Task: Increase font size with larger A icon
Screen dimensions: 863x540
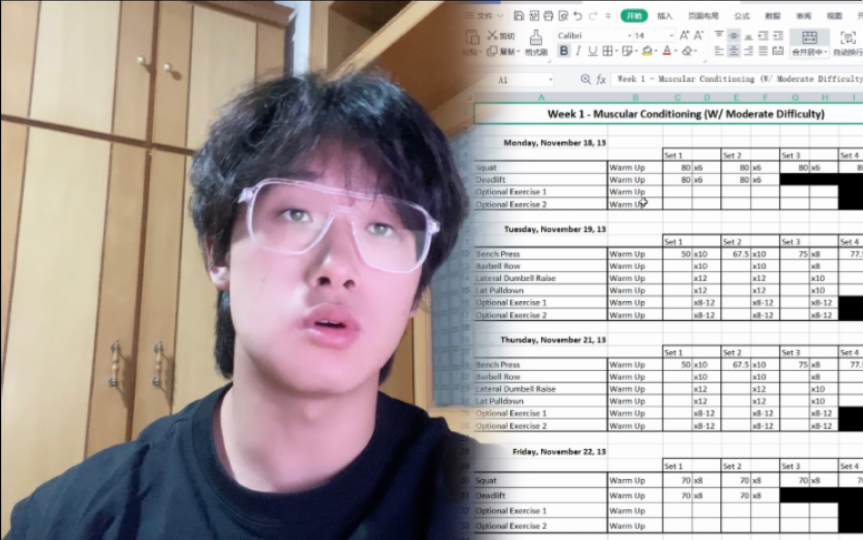Action: (684, 35)
